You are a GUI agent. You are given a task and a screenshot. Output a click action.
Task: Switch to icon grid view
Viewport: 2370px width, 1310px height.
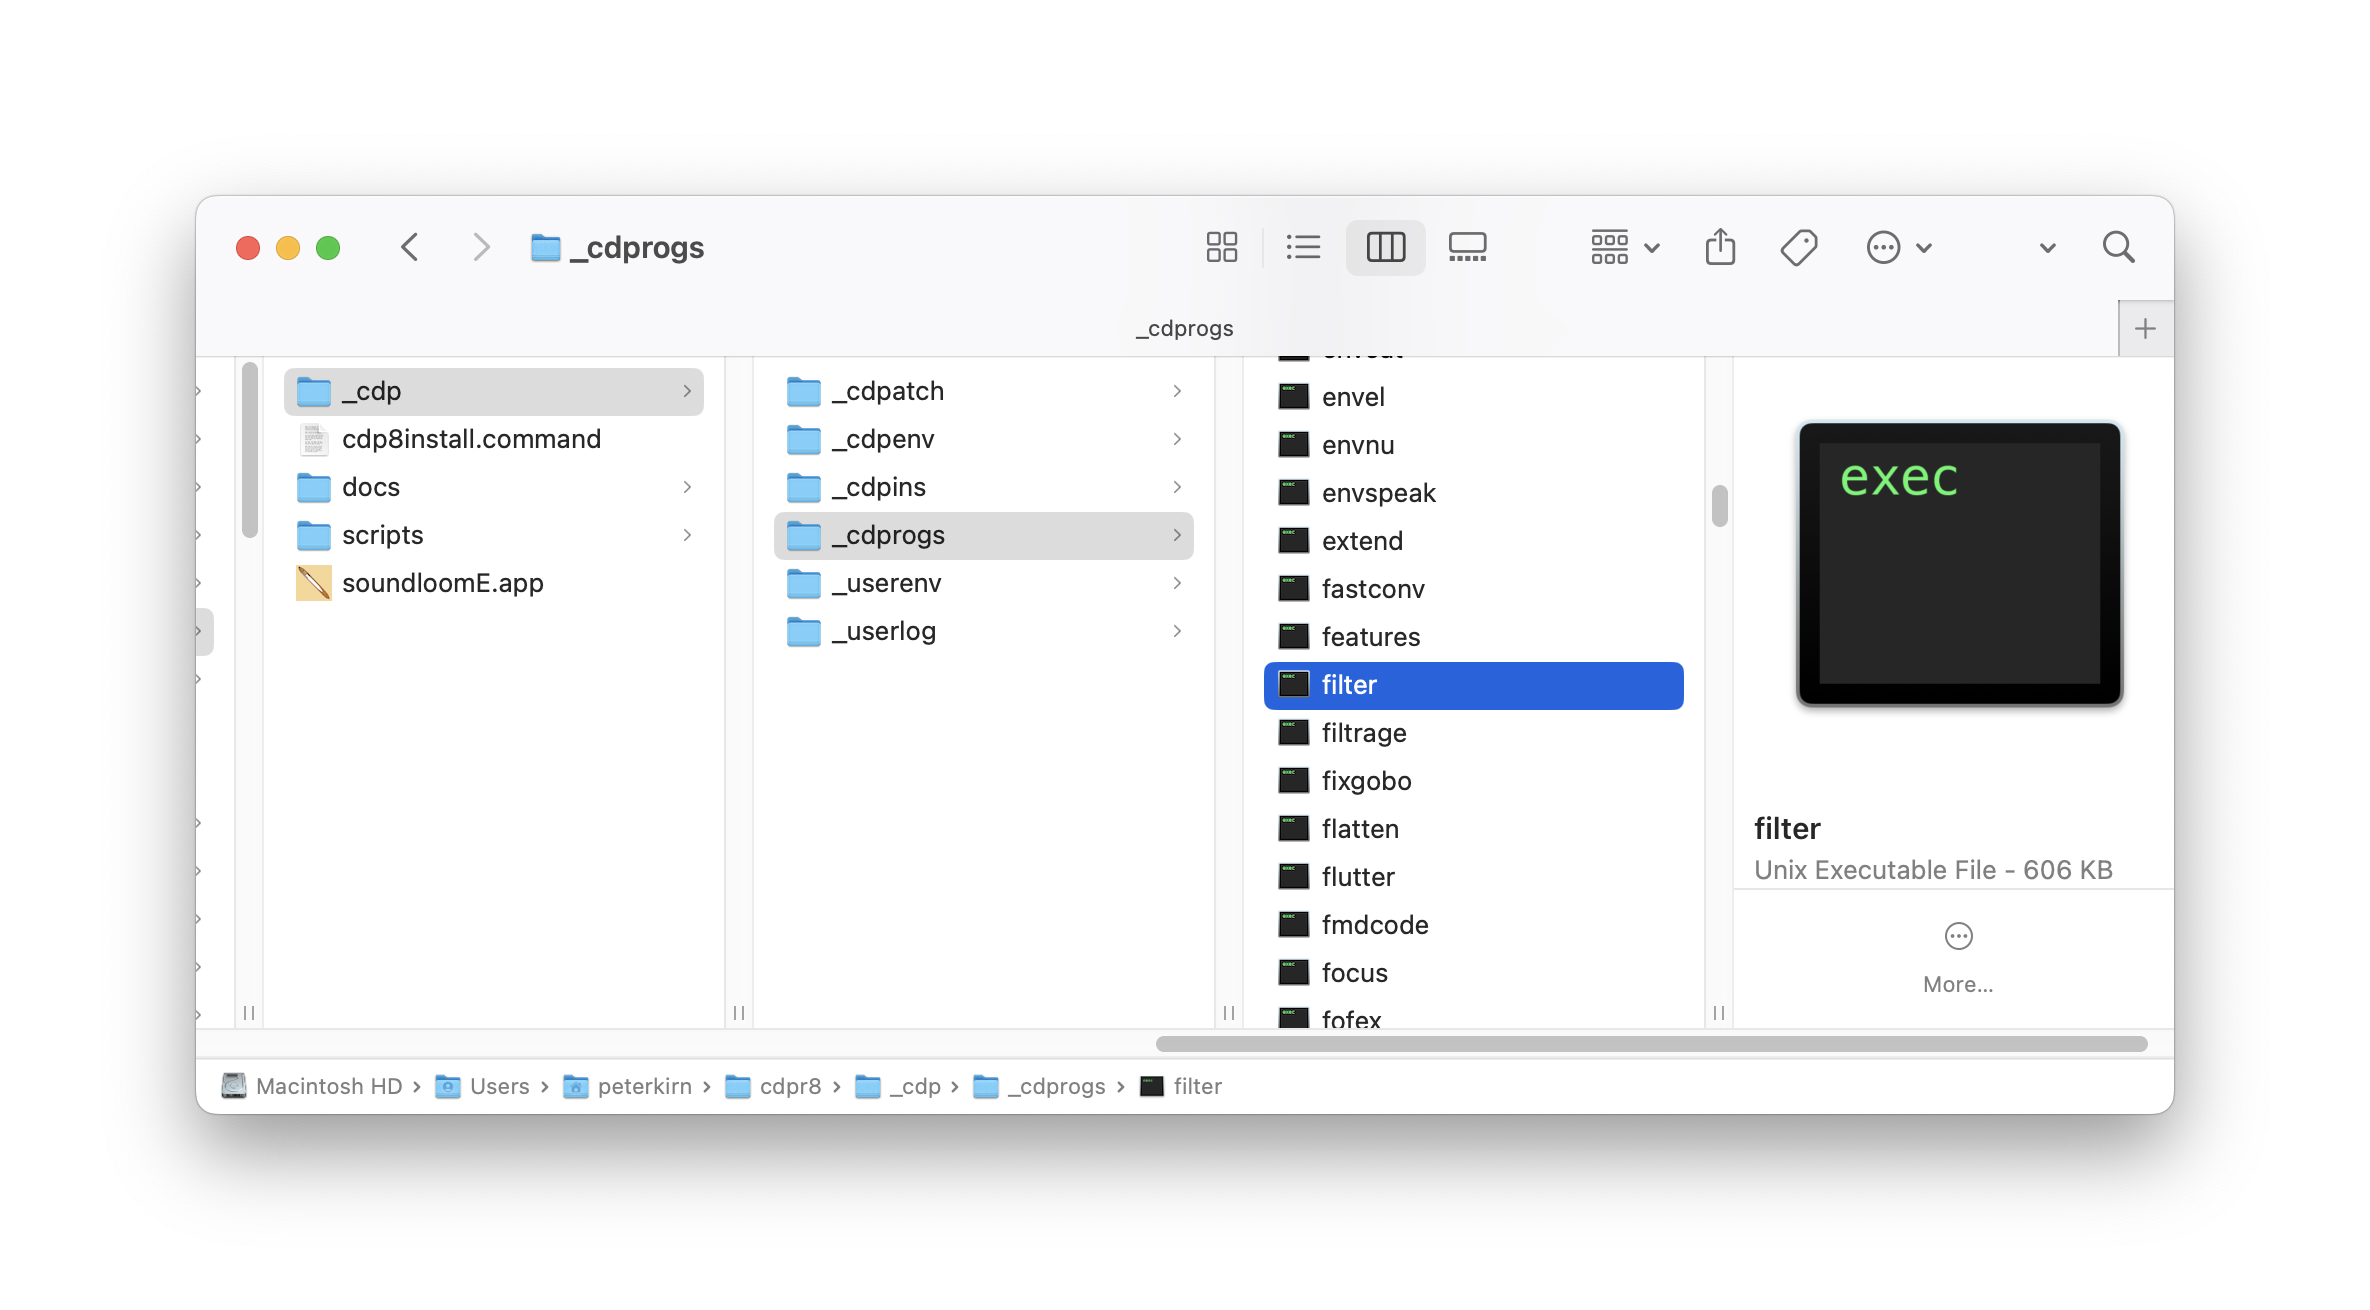click(1221, 247)
